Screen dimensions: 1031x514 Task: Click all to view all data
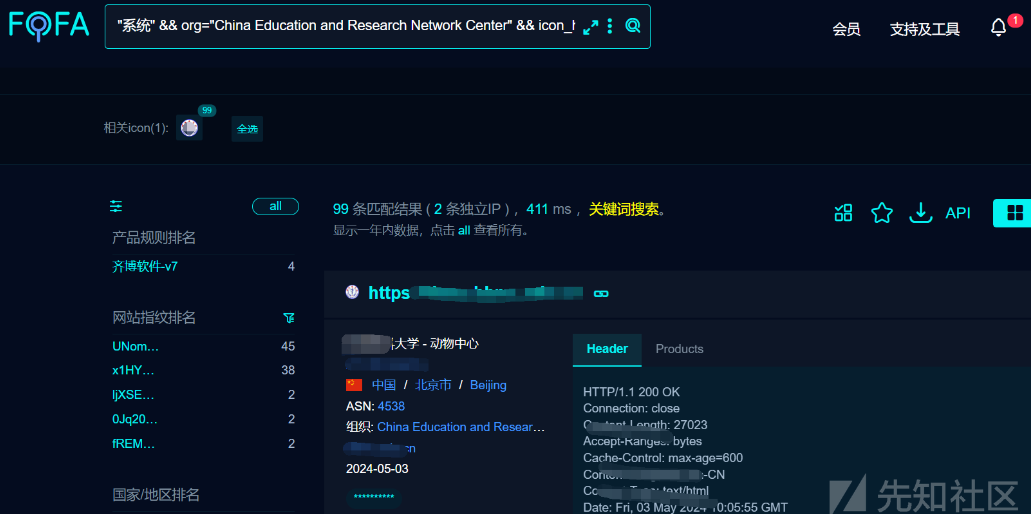pos(464,231)
